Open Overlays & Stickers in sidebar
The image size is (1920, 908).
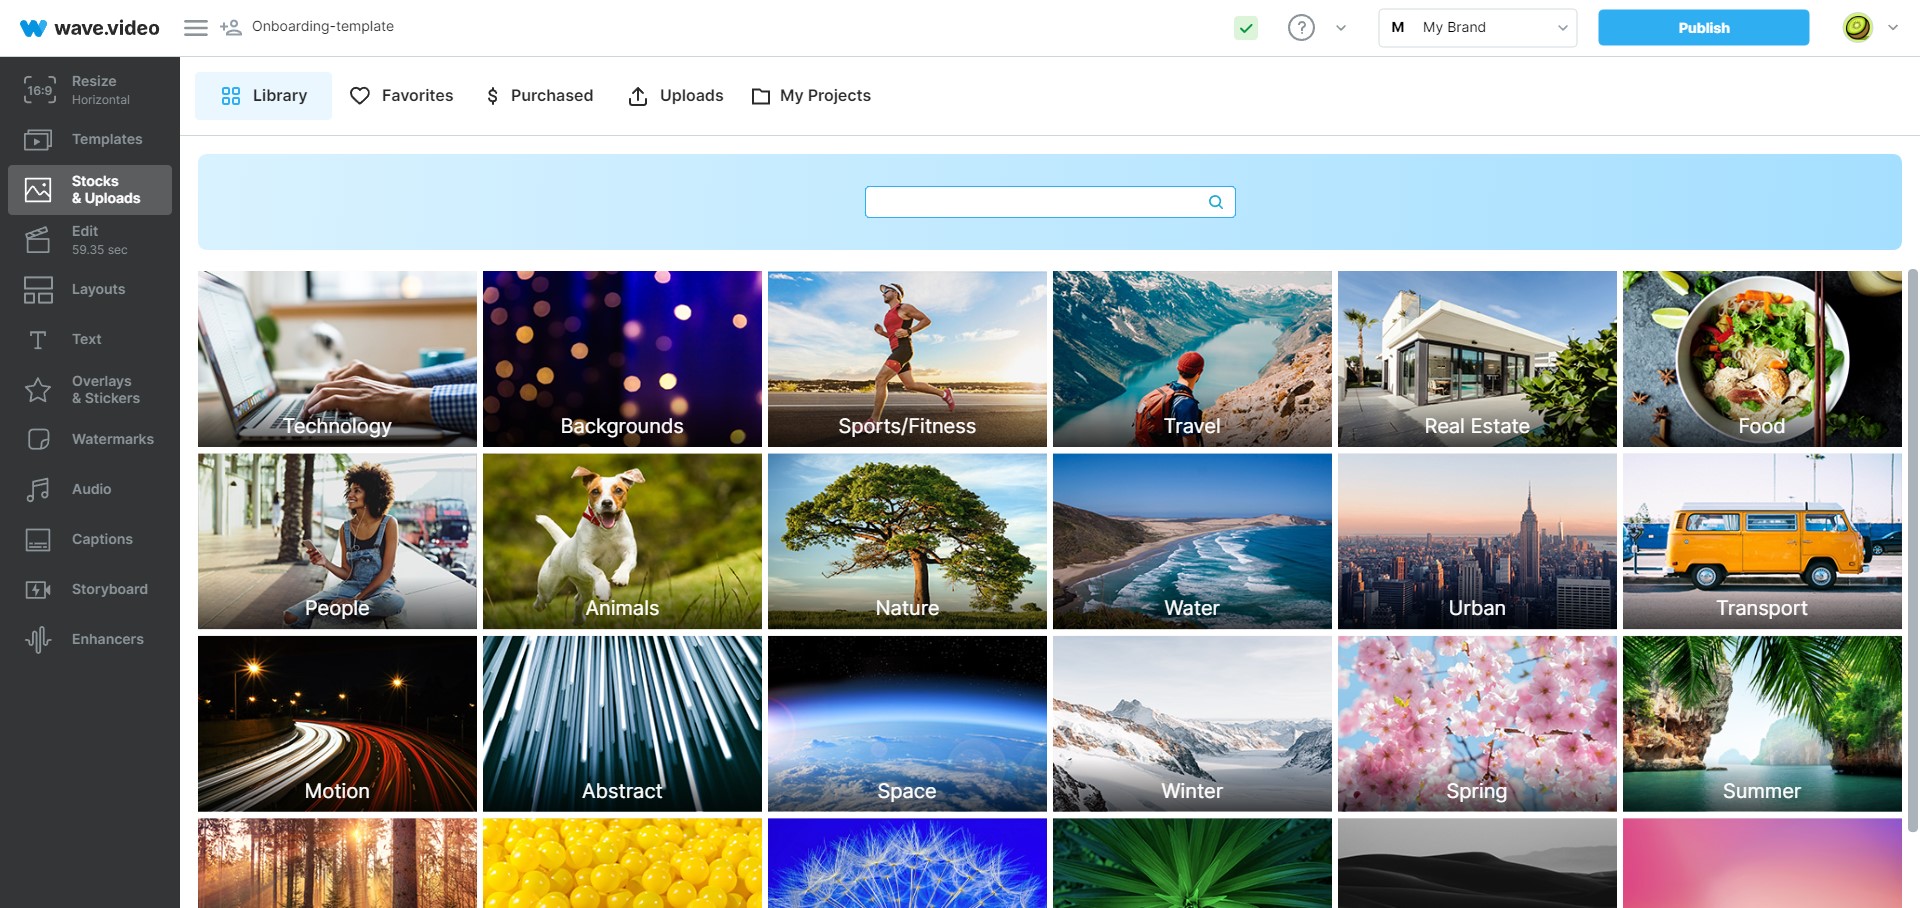coord(90,390)
